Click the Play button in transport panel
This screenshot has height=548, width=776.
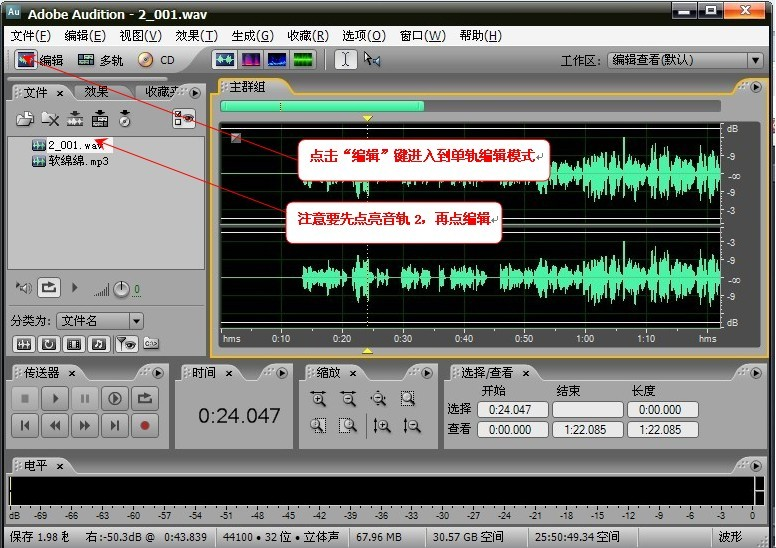coord(55,399)
